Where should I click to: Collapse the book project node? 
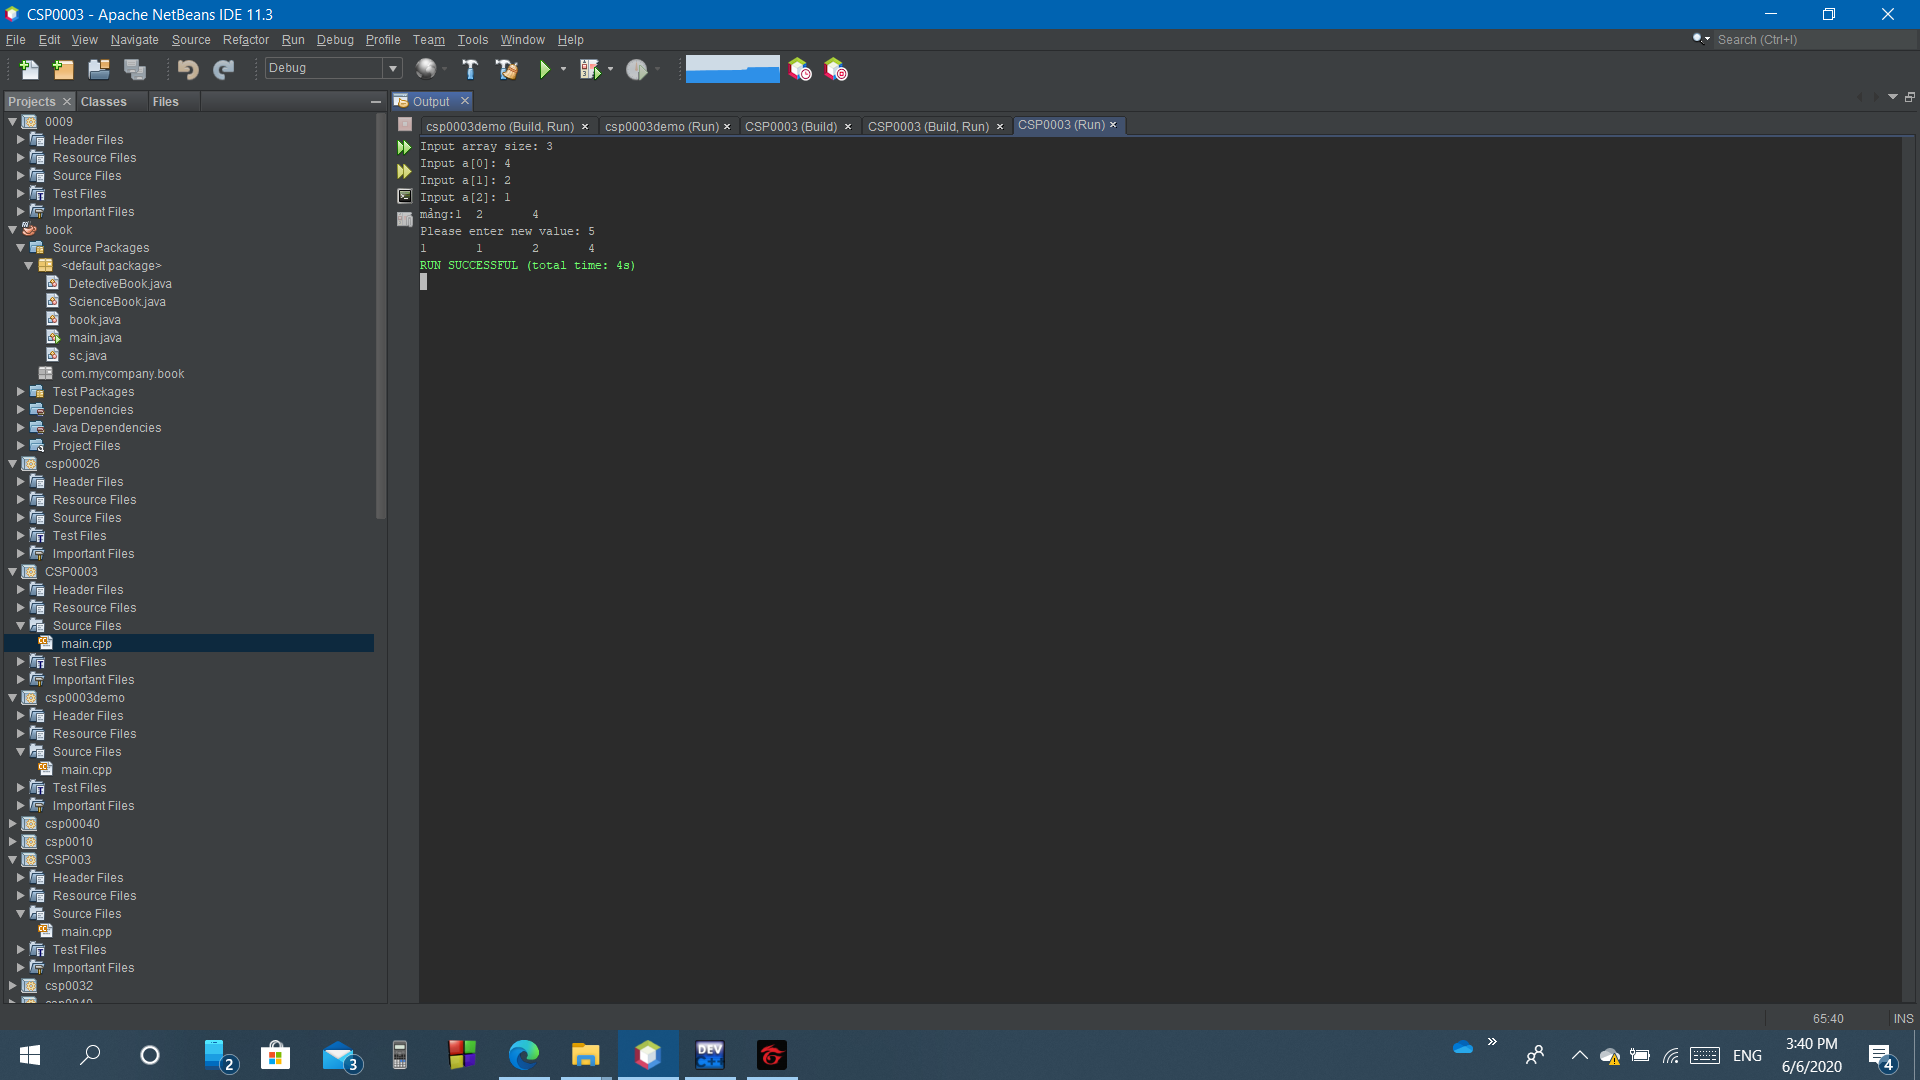(x=13, y=230)
